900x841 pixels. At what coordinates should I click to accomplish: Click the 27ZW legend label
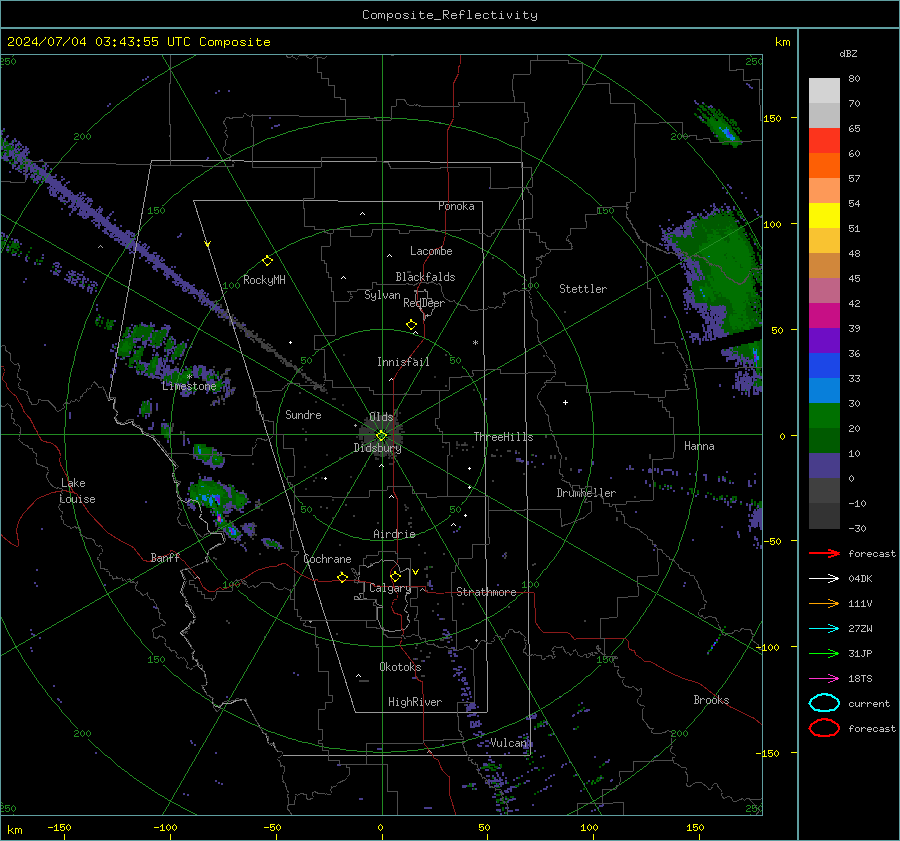860,629
